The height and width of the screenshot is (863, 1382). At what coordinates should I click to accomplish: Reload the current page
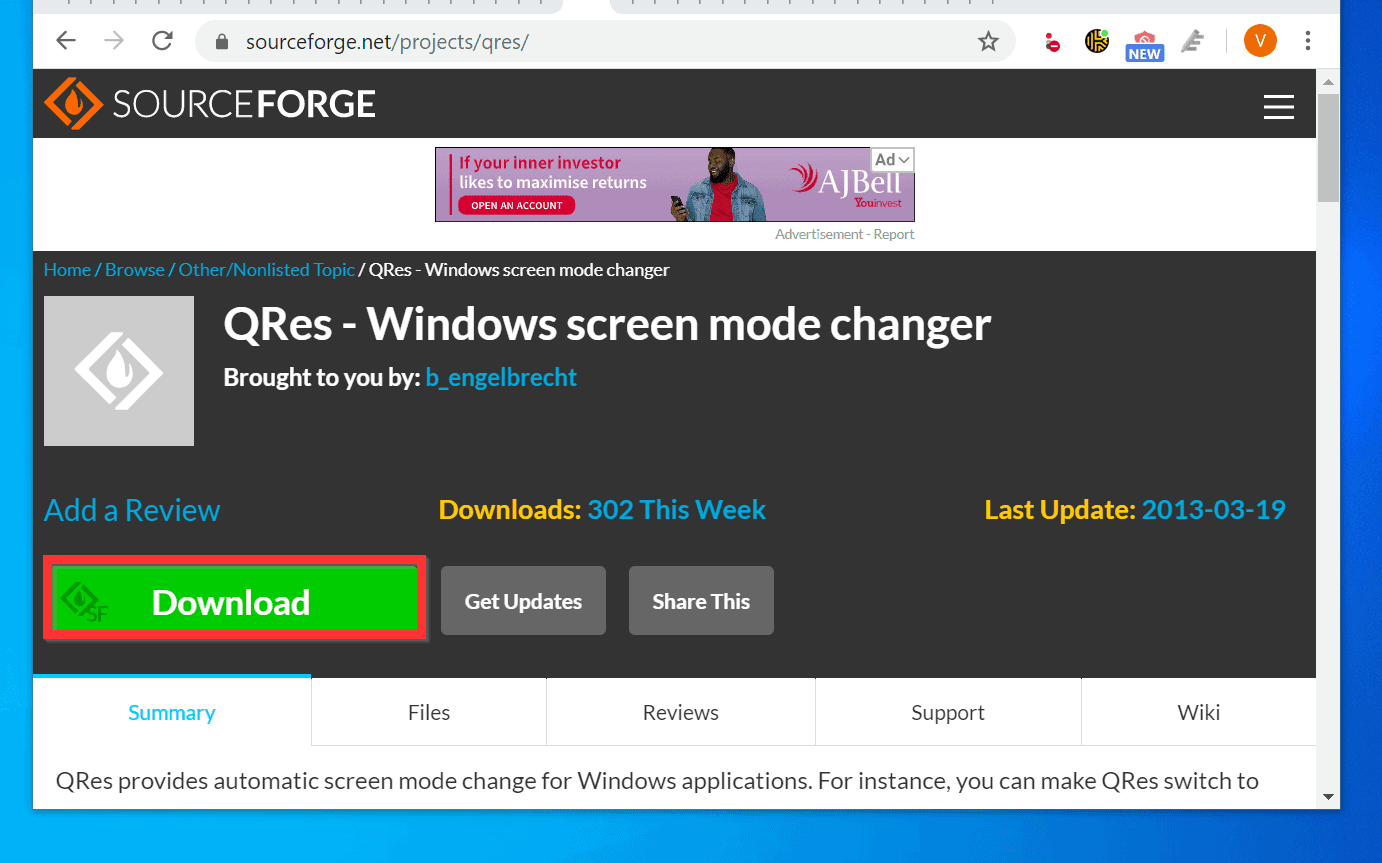pyautogui.click(x=162, y=41)
